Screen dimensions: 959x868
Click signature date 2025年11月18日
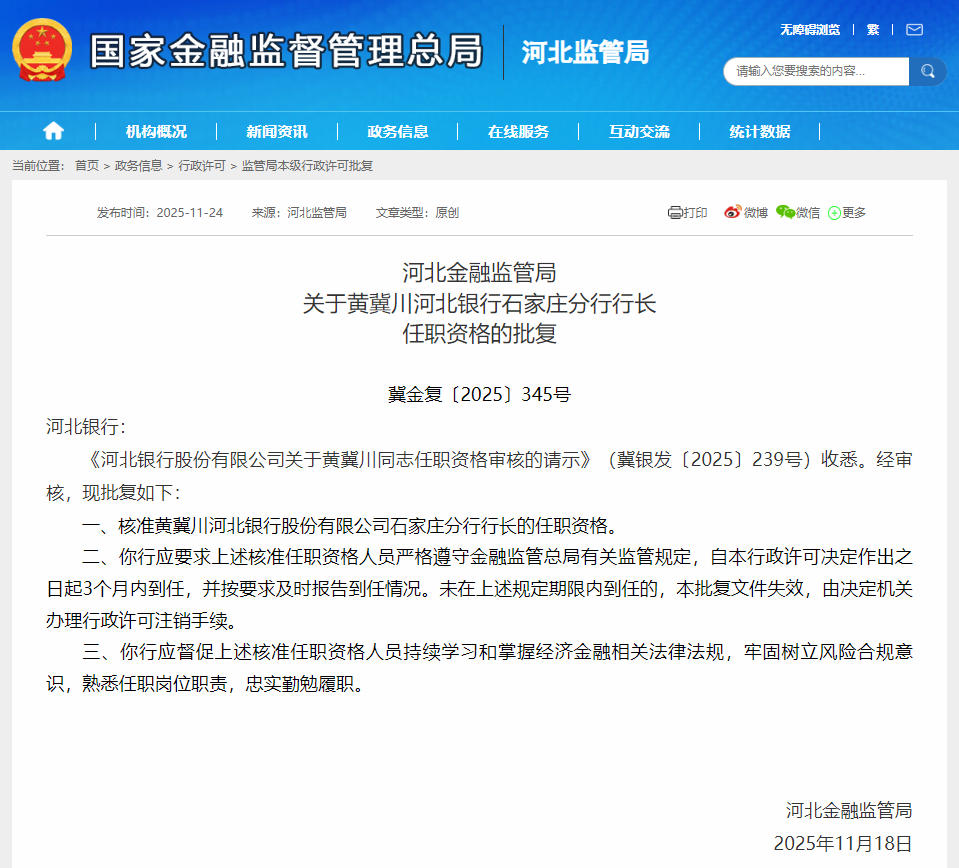[843, 843]
